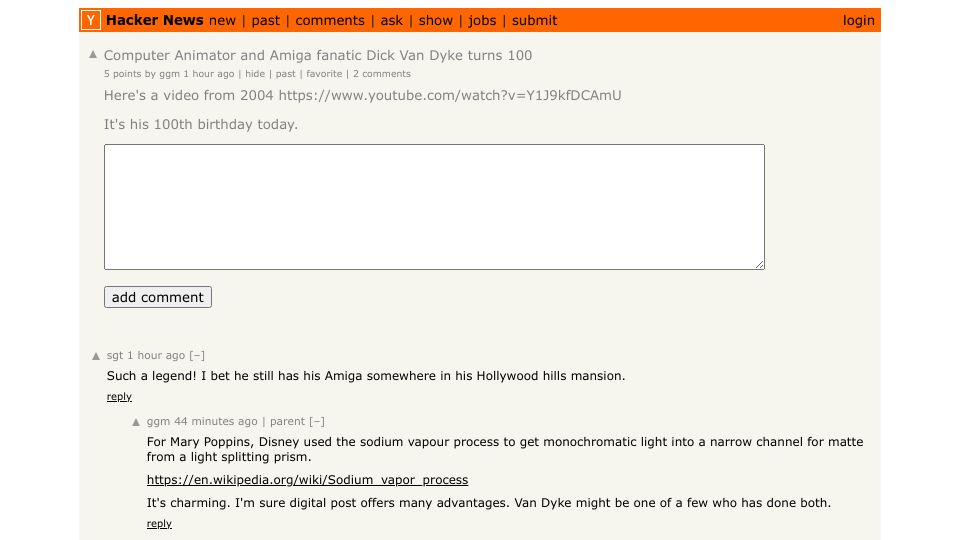960x540 pixels.
Task: Open the story title about Dick Van Dyke
Action: [x=318, y=55]
